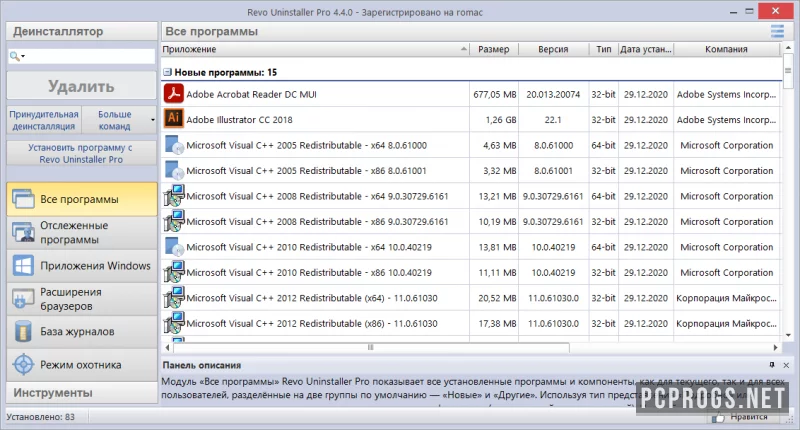Select Visual C++ 2012 Redistributable (x64) row
This screenshot has width=800, height=430.
pyautogui.click(x=471, y=298)
